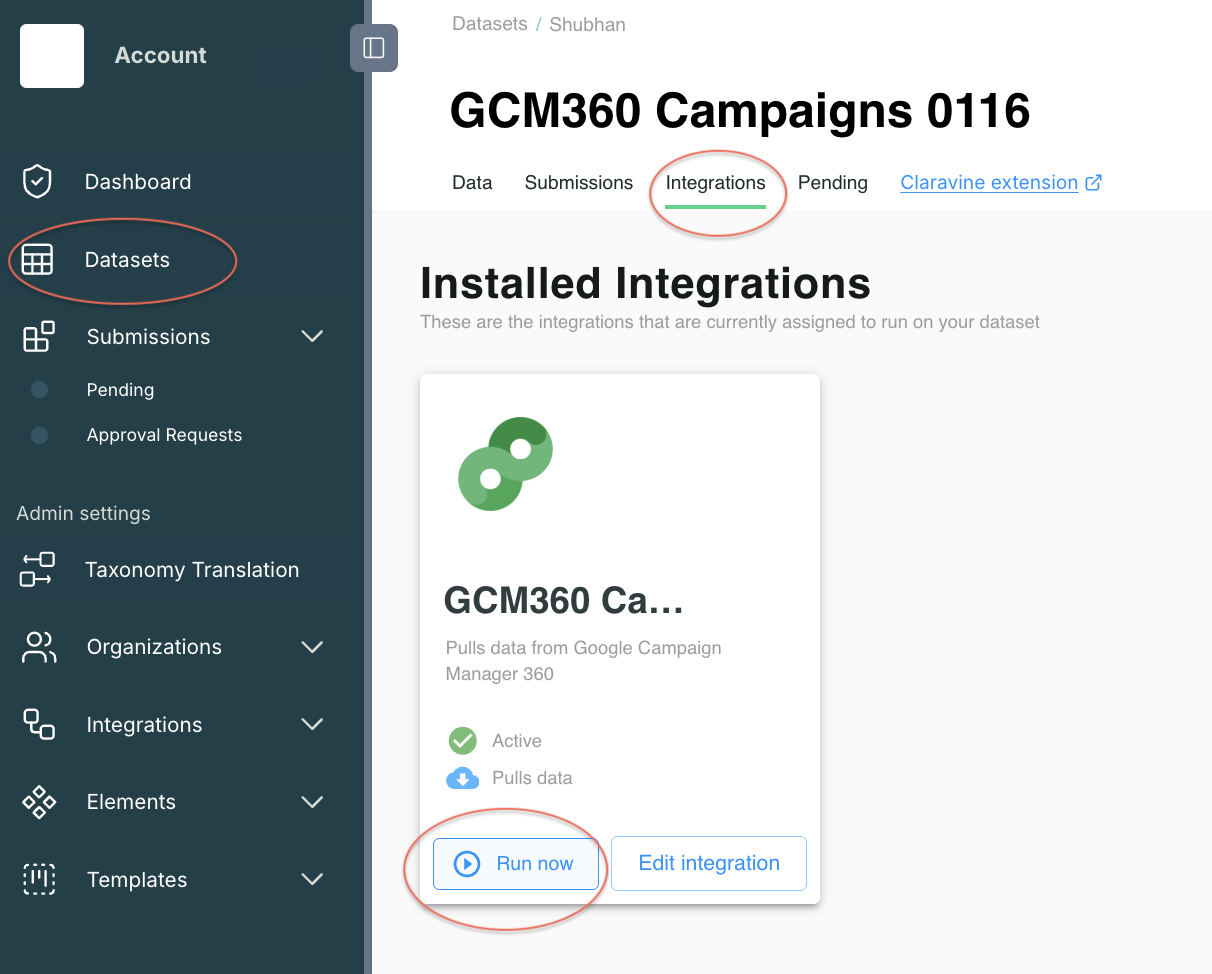This screenshot has height=974, width=1212.
Task: Go to Datasets in the sidebar
Action: [127, 260]
